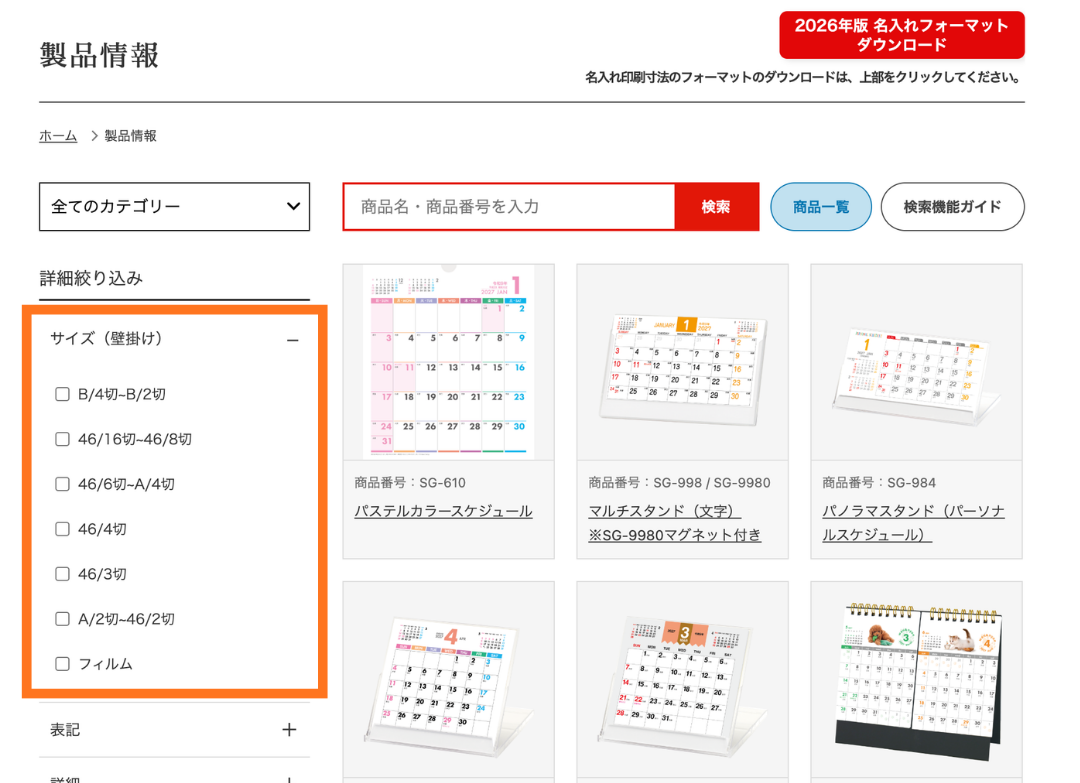1080x783 pixels.
Task: Enable the 46/4切 size filter
Action: pos(63,529)
